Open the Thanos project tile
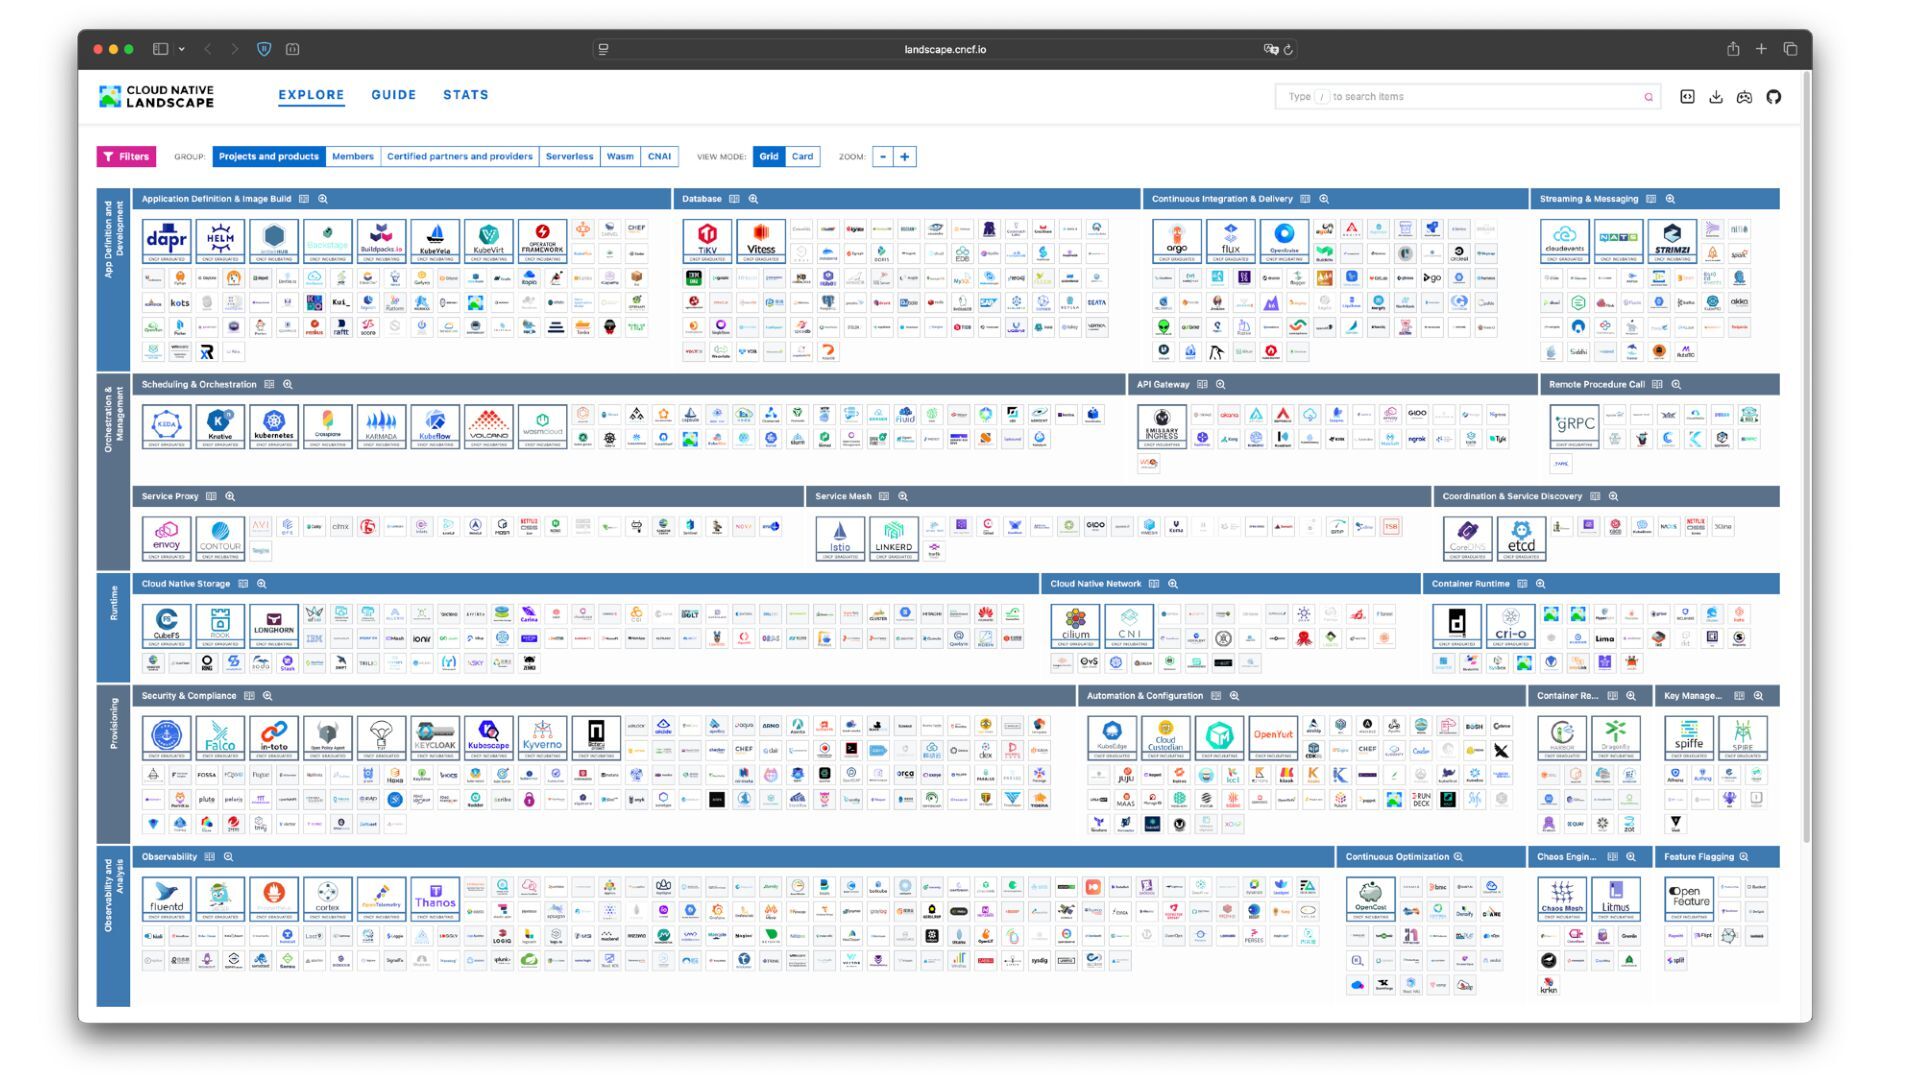The width and height of the screenshot is (1920, 1080). [435, 897]
